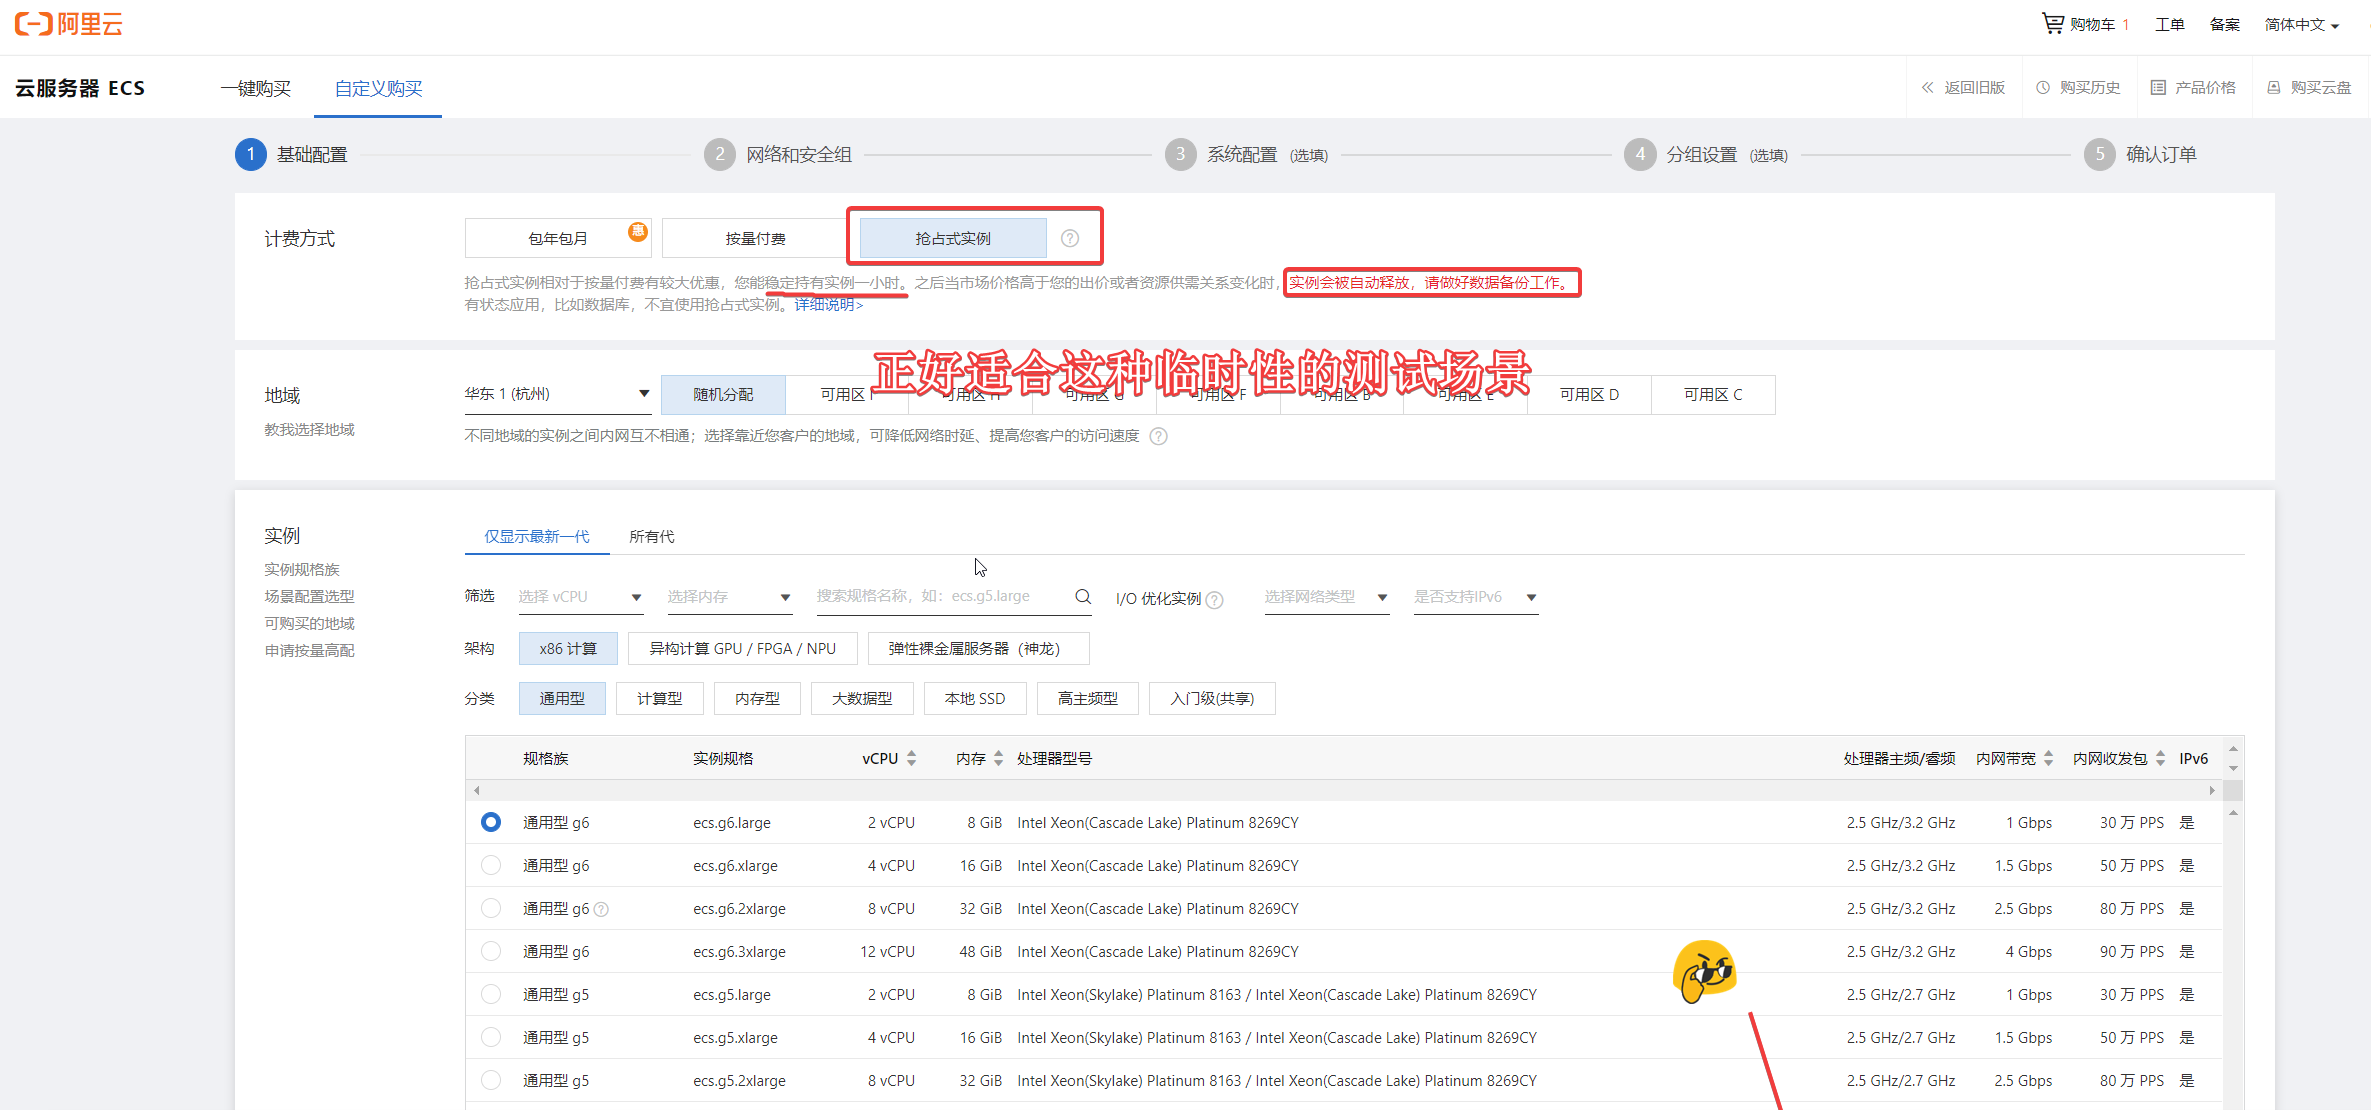Open 工单 in top navigation
The width and height of the screenshot is (2371, 1110).
click(x=2169, y=25)
